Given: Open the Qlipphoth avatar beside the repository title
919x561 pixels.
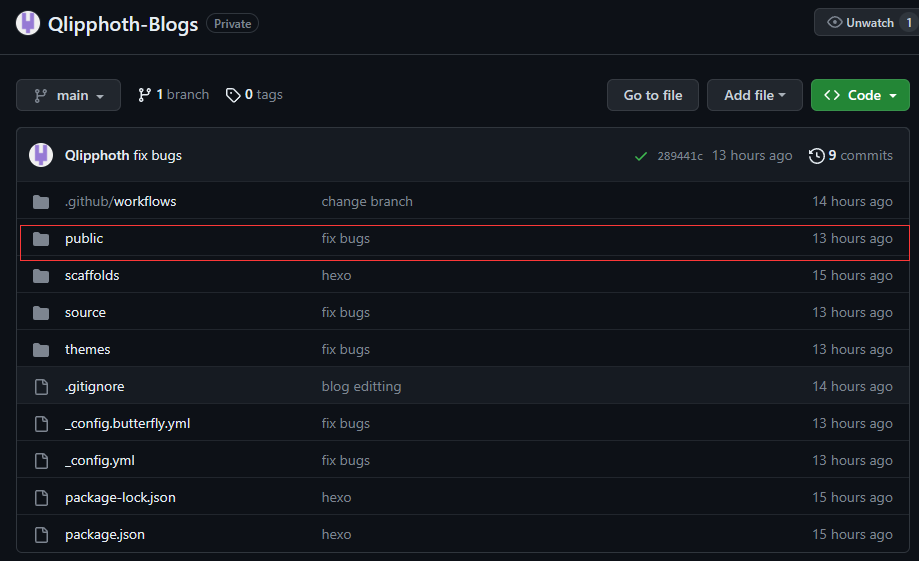Looking at the screenshot, I should click(28, 23).
